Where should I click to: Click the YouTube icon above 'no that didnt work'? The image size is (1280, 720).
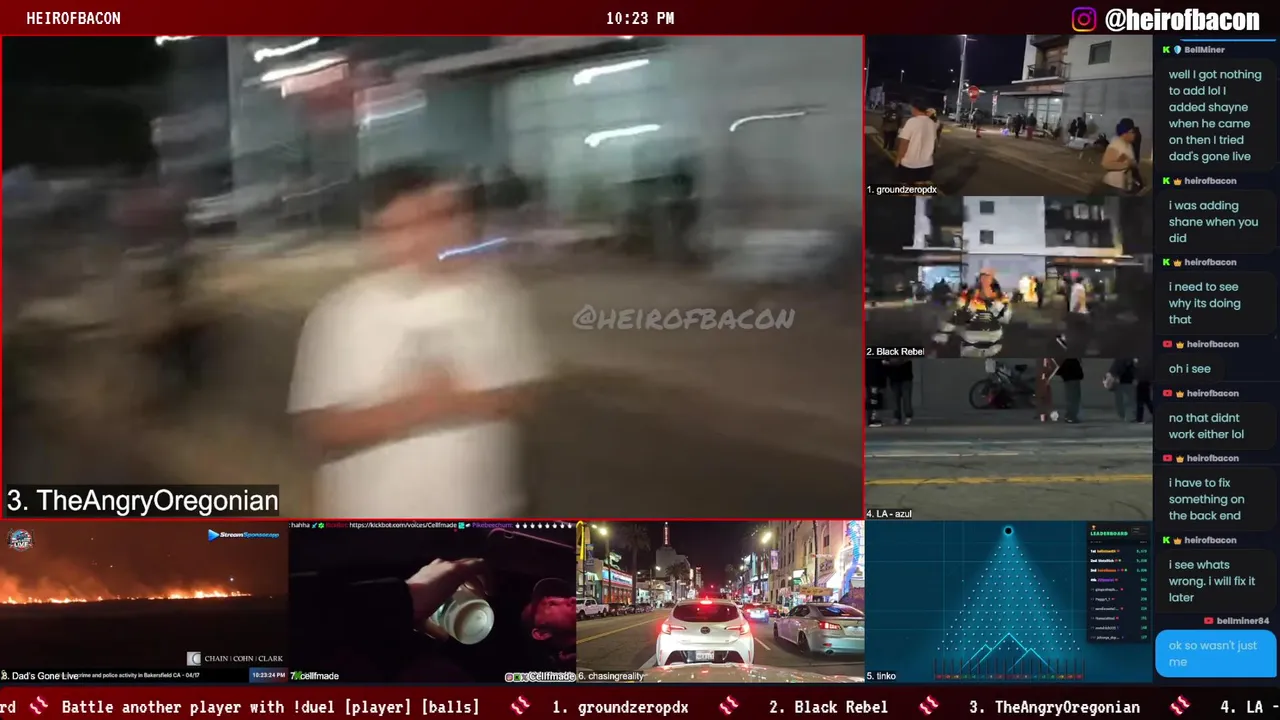point(1166,393)
